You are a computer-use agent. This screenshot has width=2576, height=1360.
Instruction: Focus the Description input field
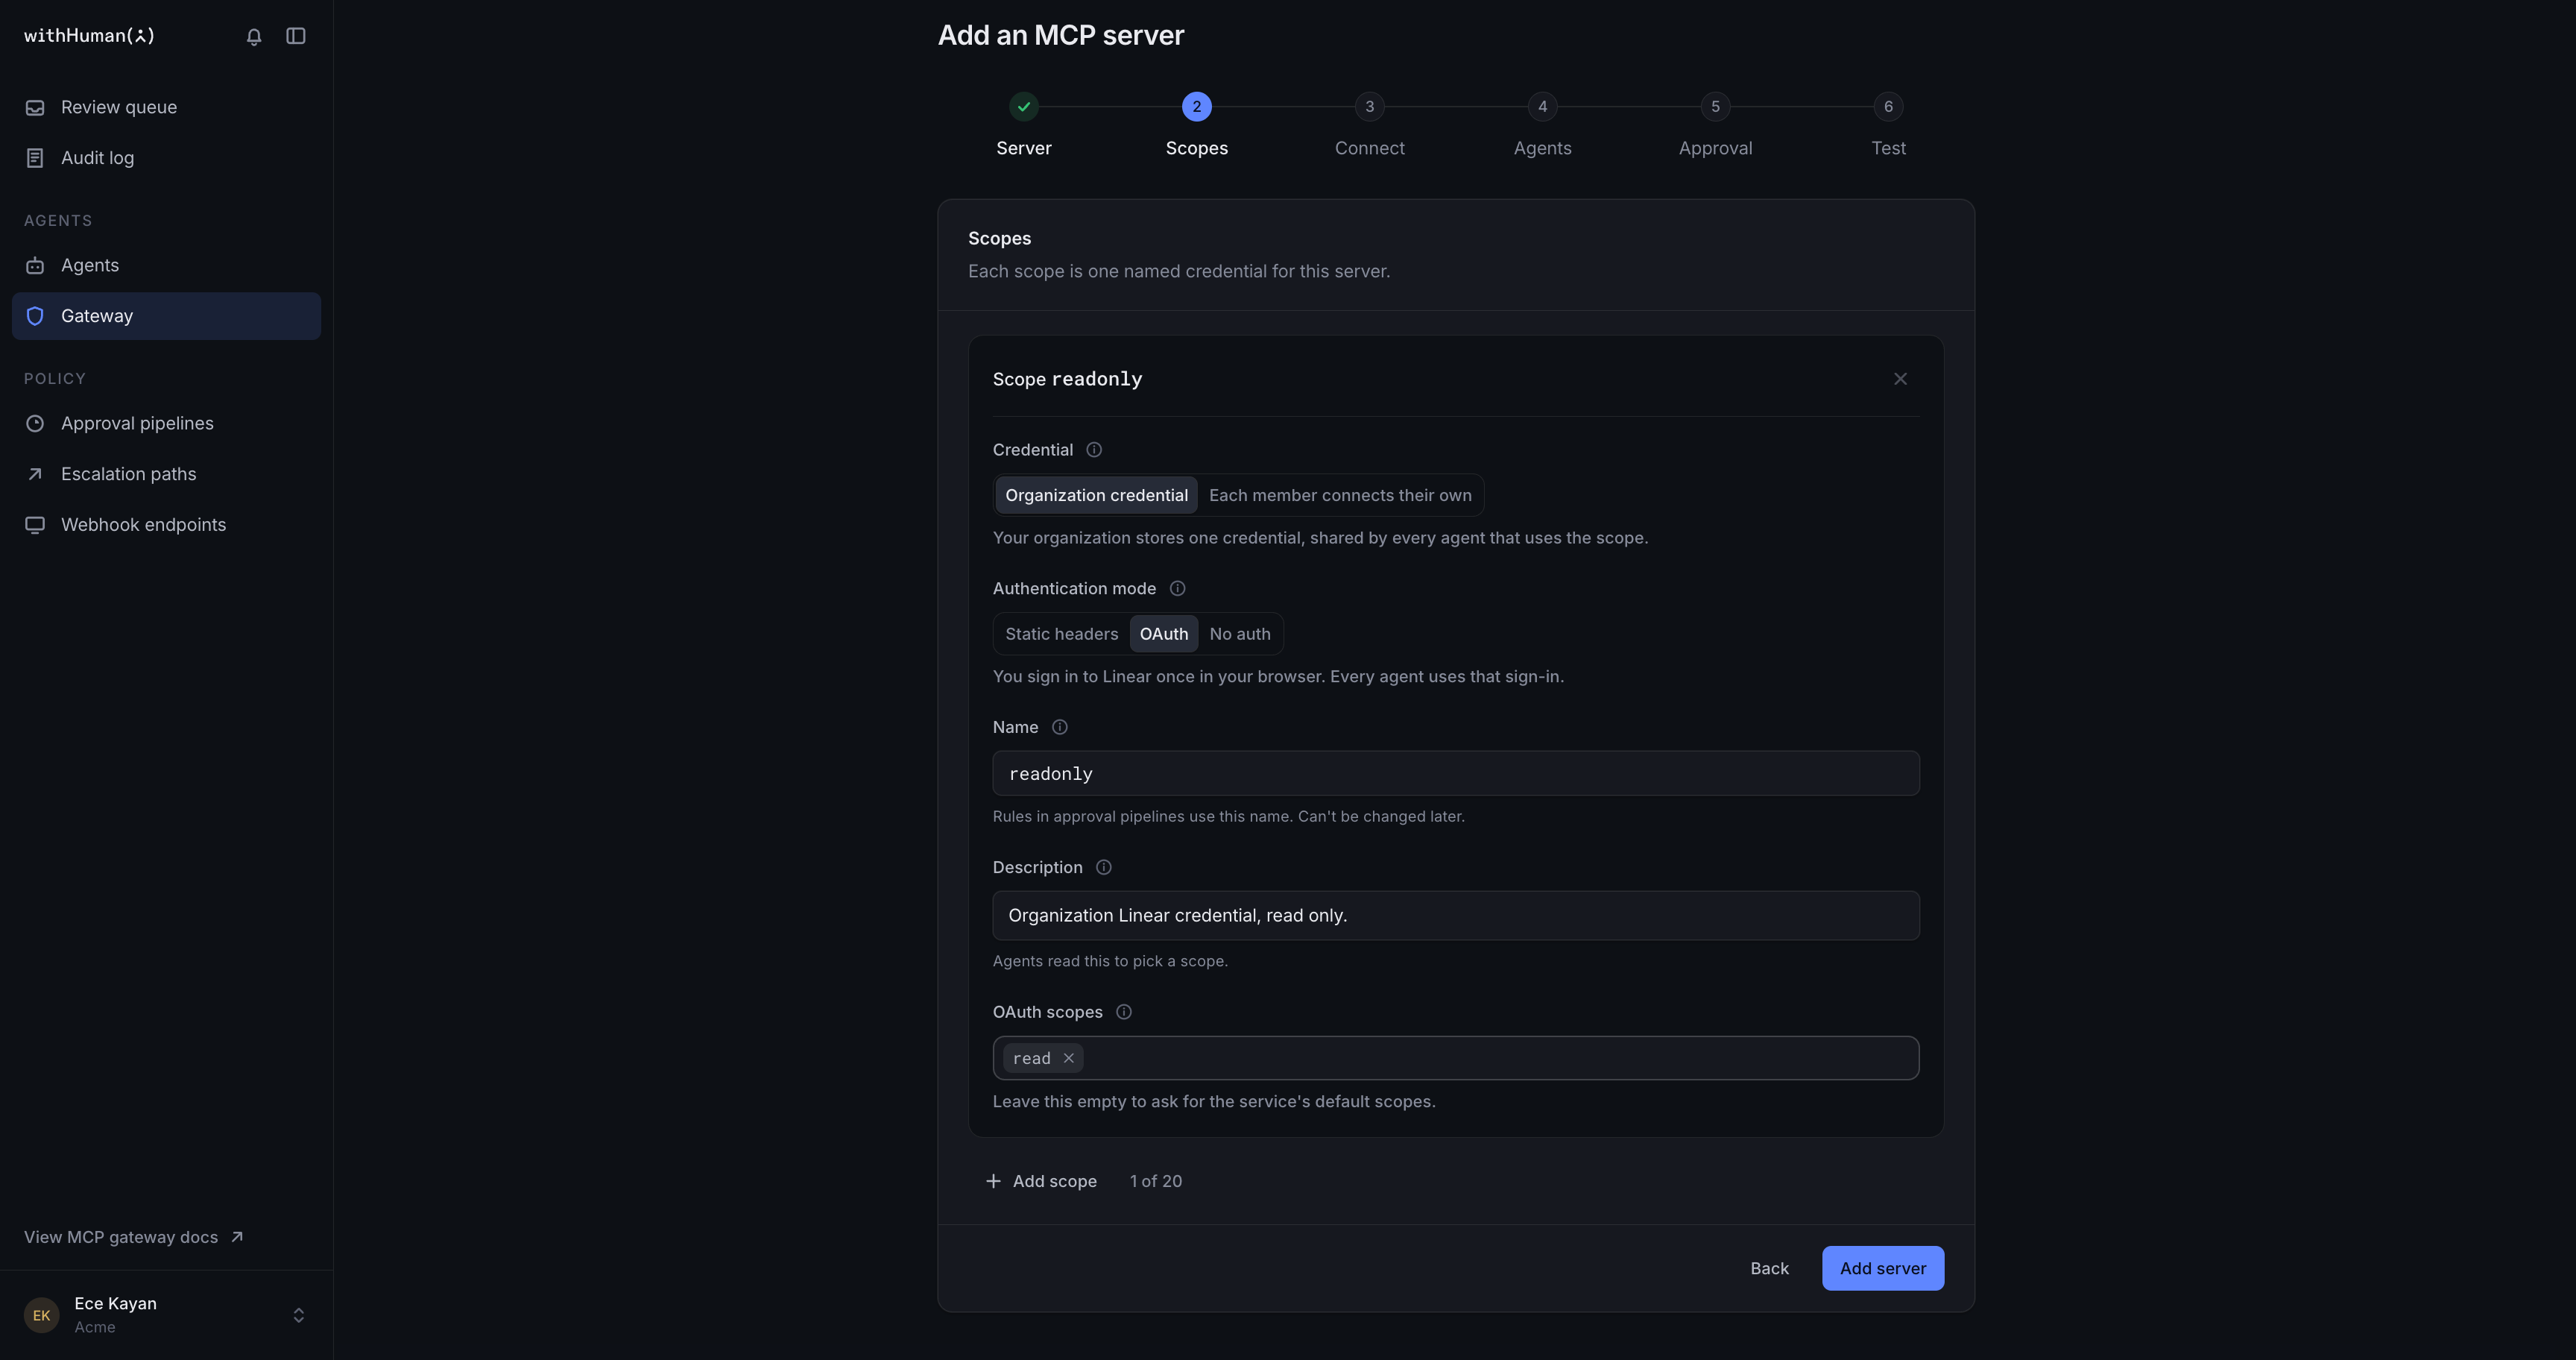click(x=1455, y=915)
